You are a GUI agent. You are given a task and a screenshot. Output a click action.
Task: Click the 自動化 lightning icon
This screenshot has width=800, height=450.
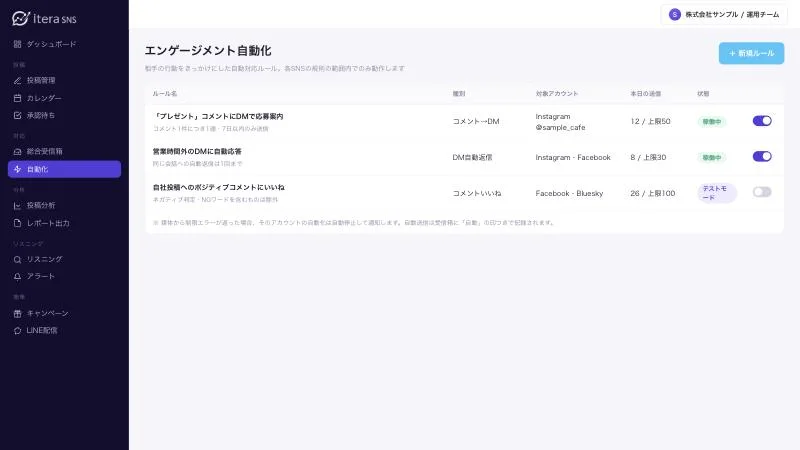(x=17, y=169)
